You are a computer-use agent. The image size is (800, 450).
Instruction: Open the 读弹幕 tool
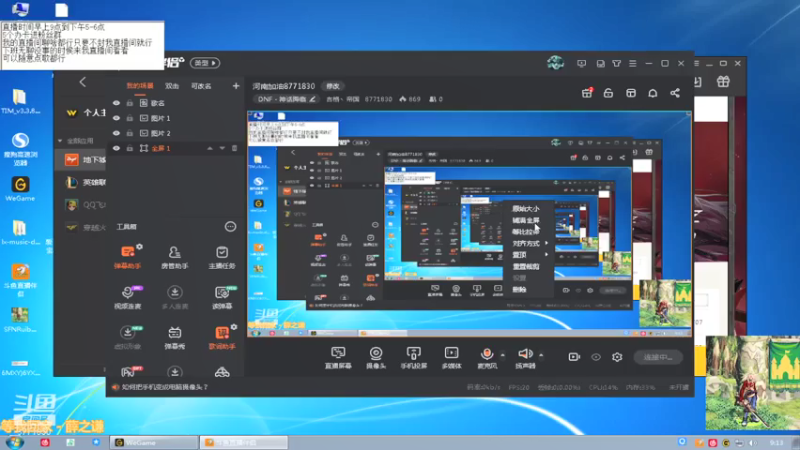(x=221, y=297)
